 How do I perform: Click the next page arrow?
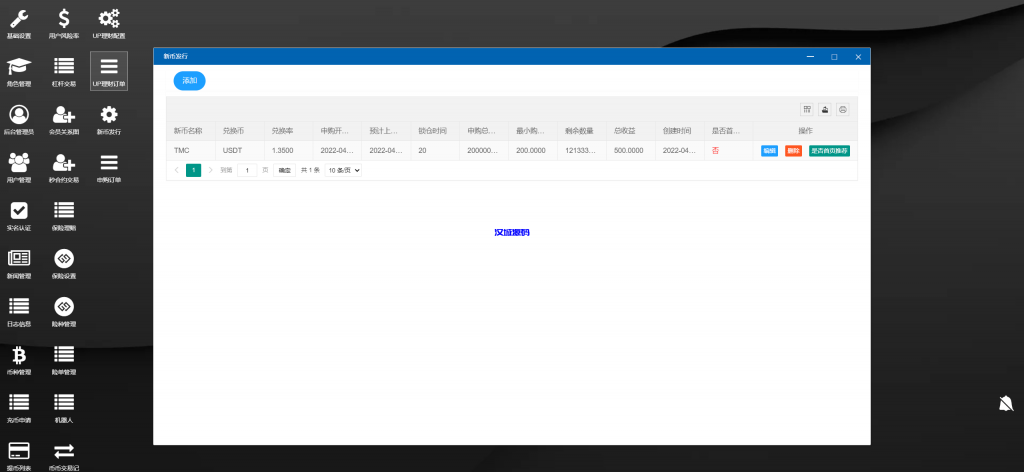tap(210, 170)
